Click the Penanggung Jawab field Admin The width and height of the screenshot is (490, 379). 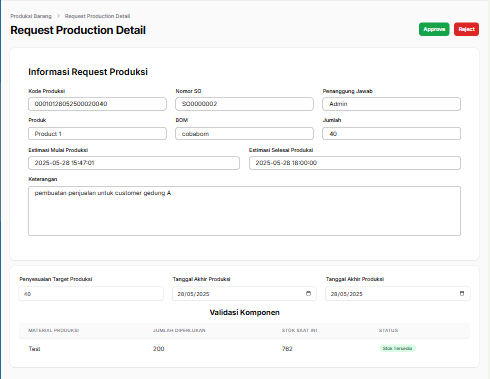point(391,104)
